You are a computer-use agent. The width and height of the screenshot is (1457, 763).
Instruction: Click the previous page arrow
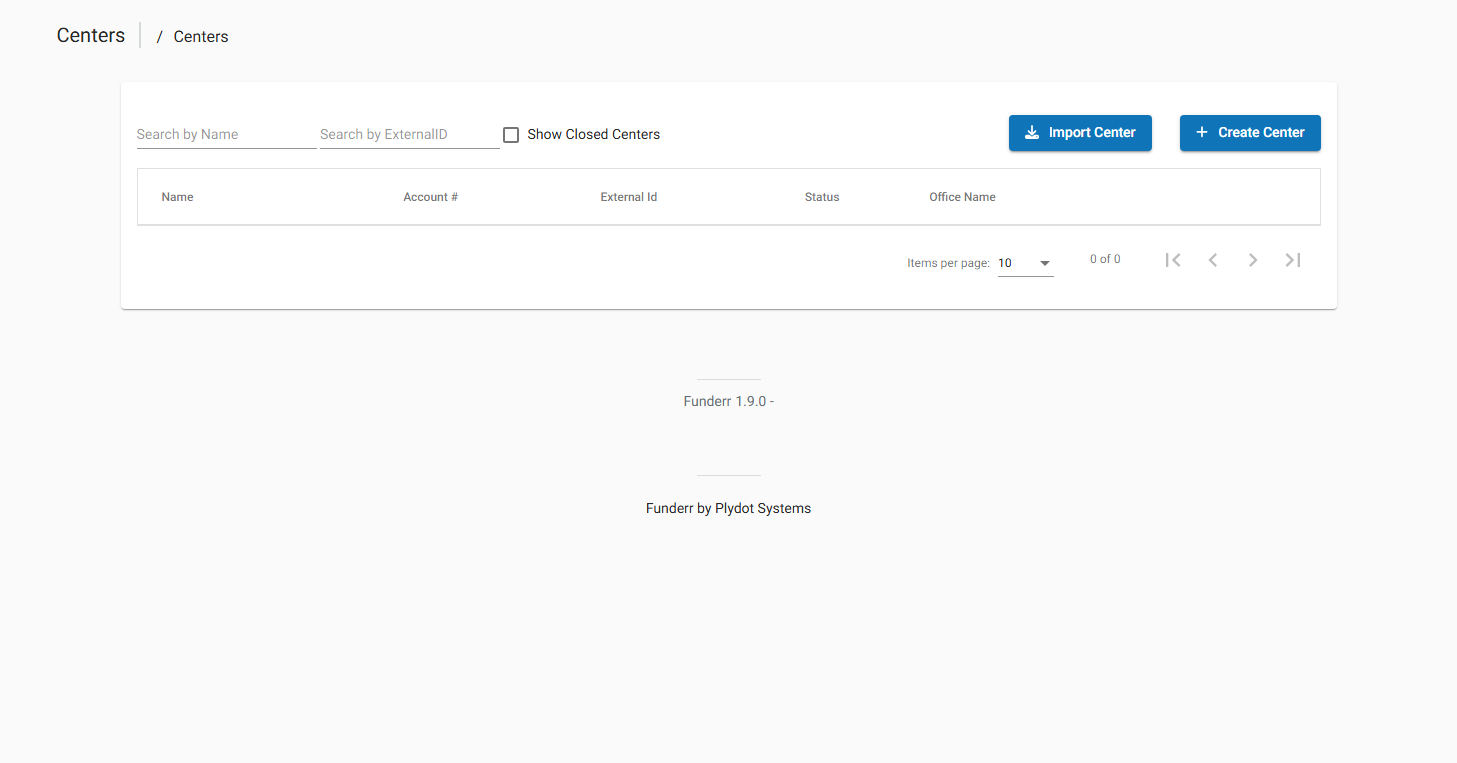tap(1213, 260)
